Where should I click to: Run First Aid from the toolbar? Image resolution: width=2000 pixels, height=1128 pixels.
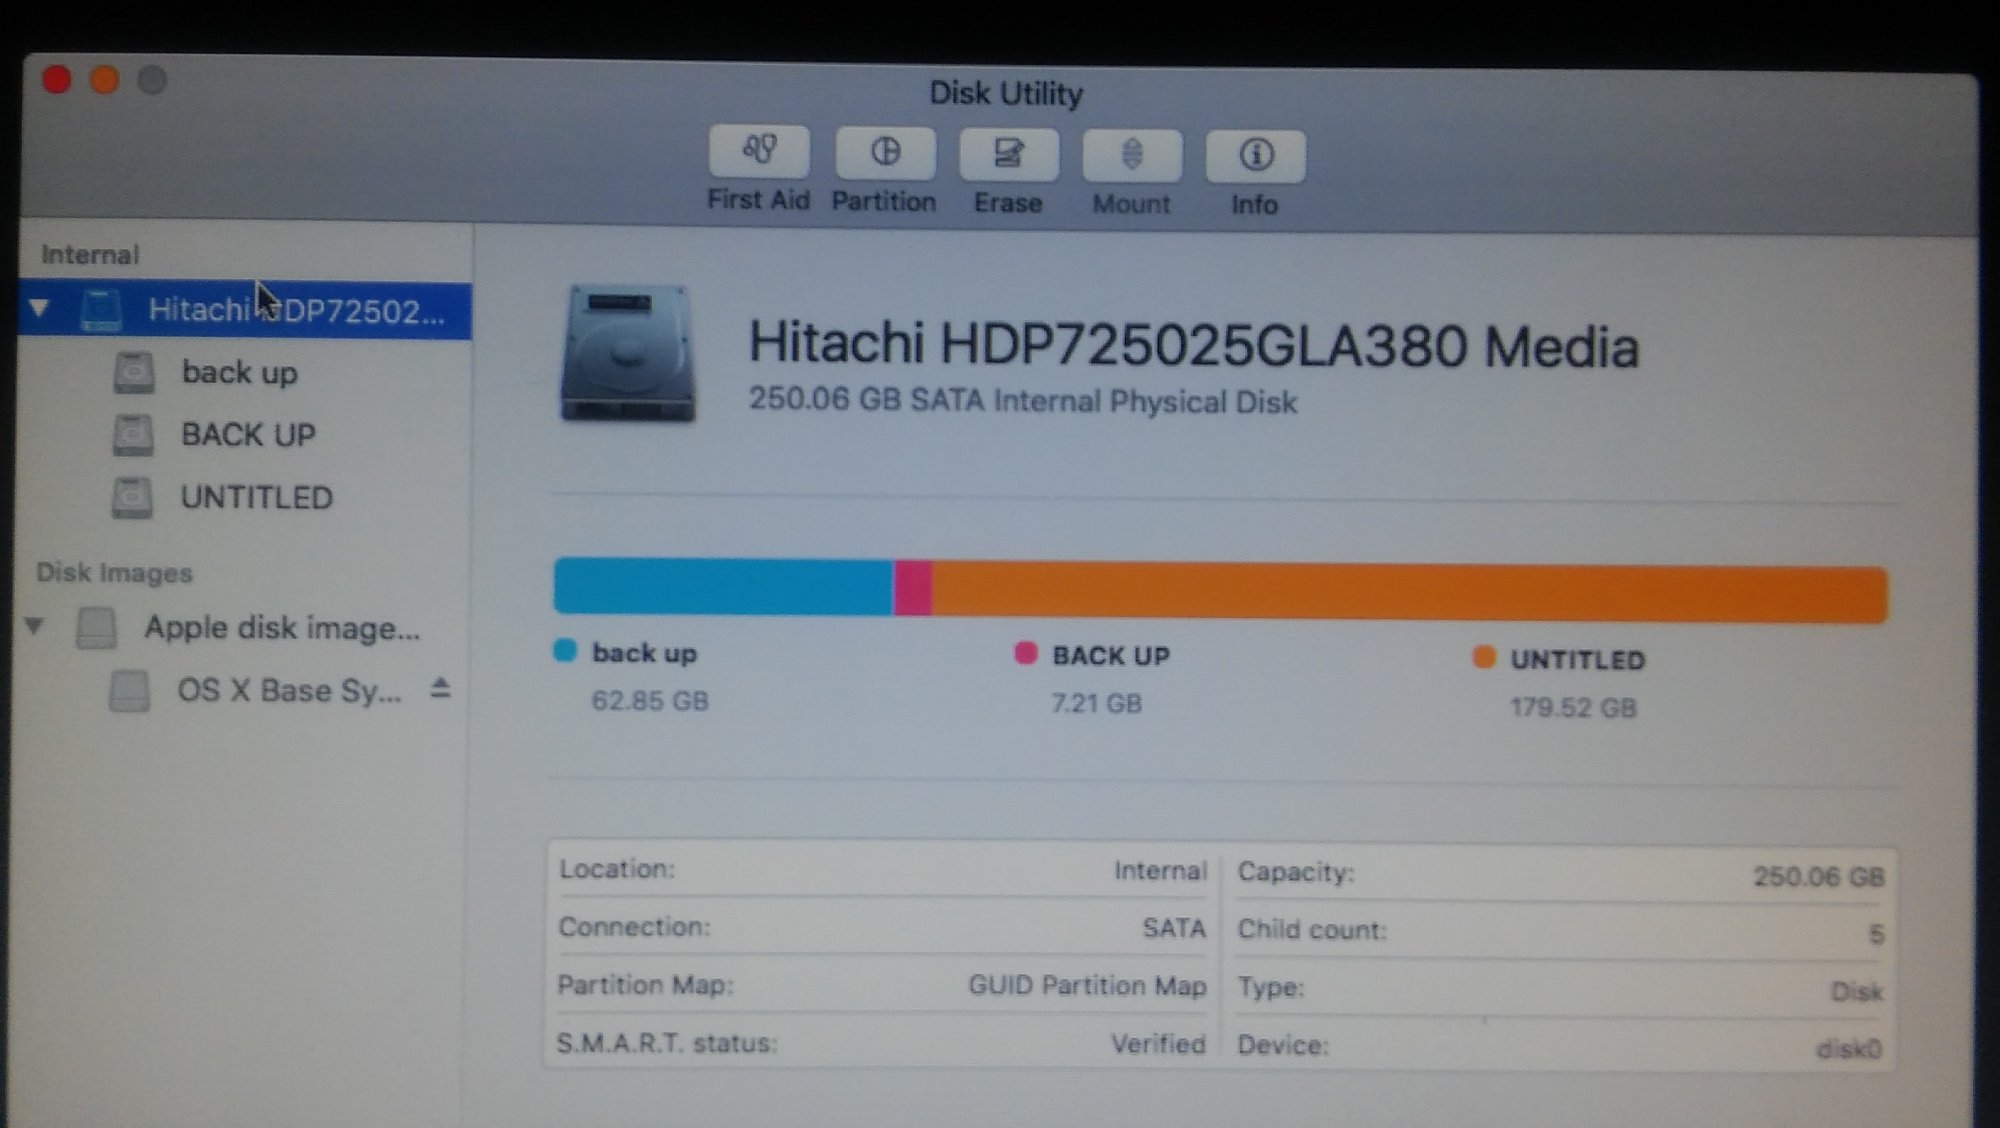coord(759,151)
